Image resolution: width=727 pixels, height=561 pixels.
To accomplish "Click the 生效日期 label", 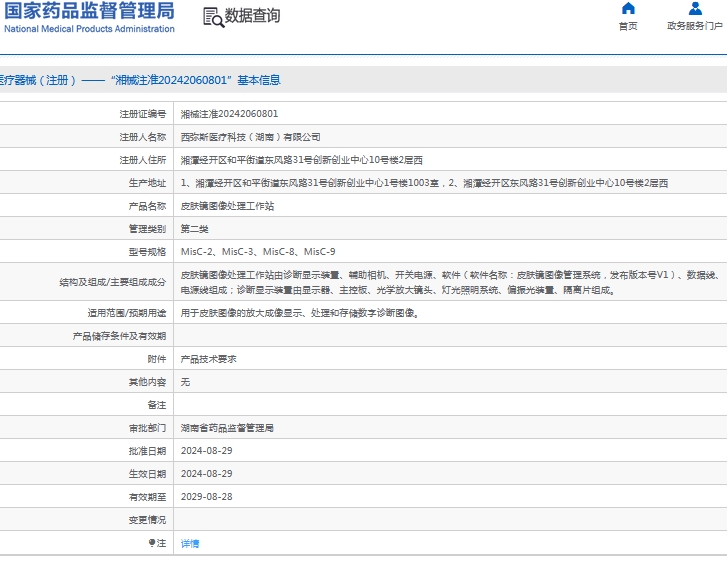I will tap(147, 474).
